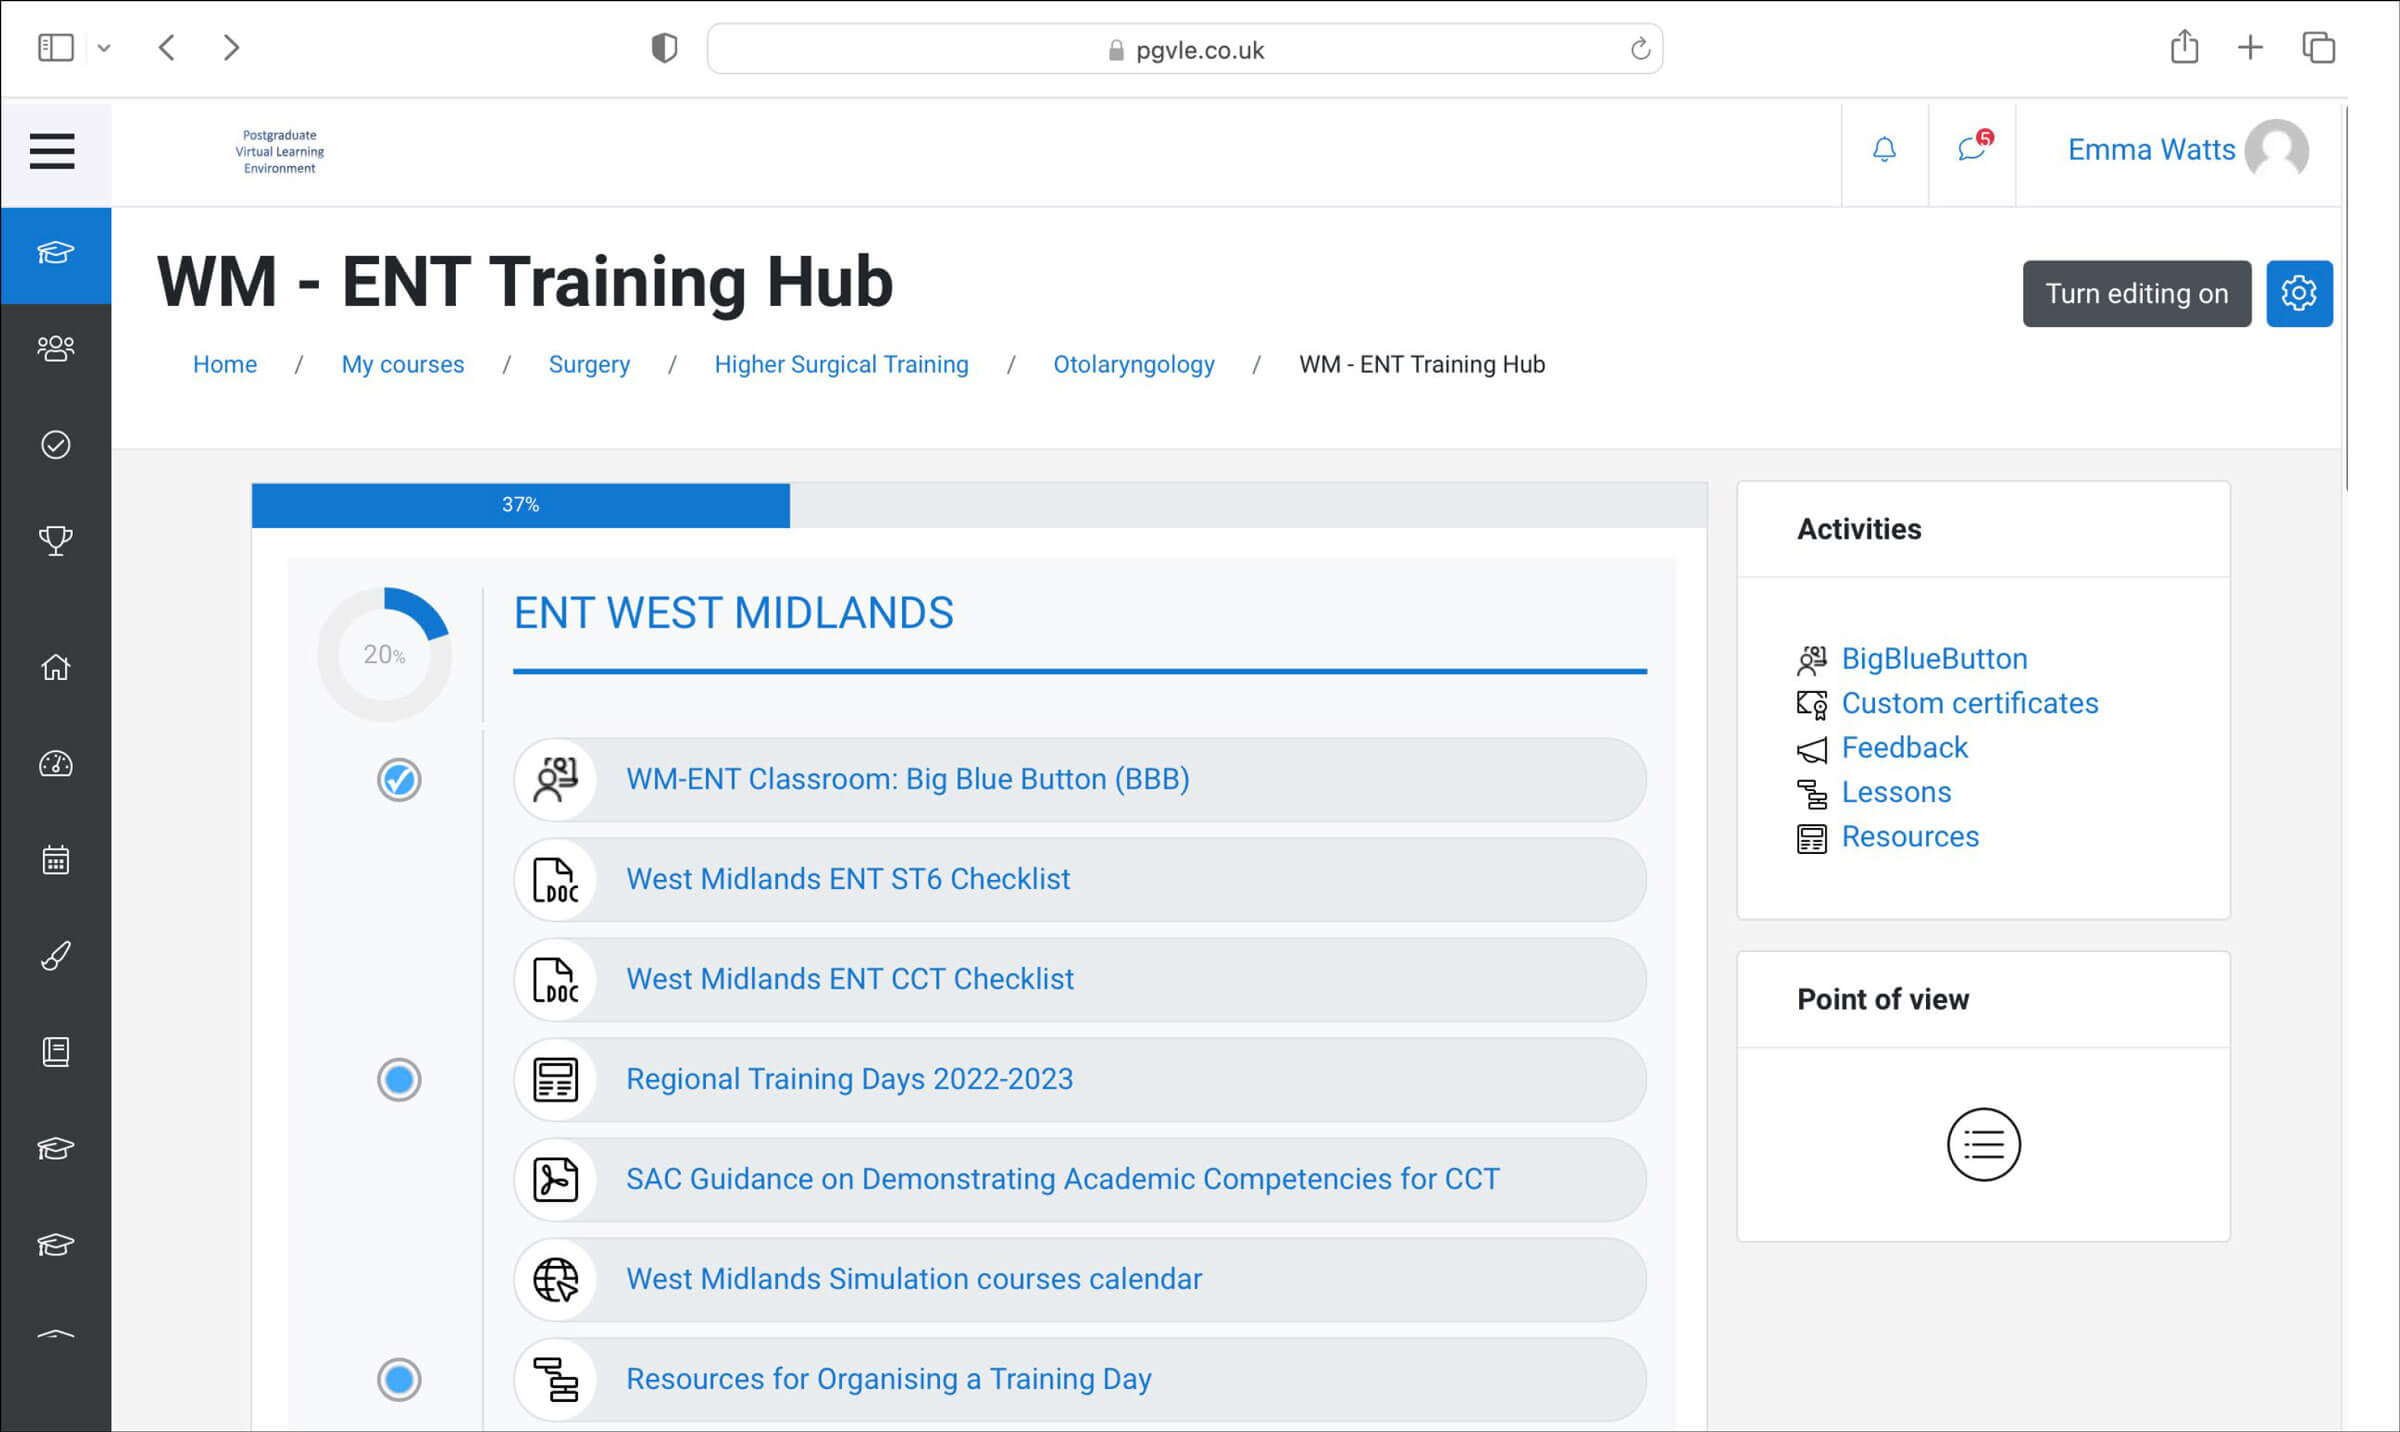Viewport: 2400px width, 1432px height.
Task: Toggle completion for WM-ENT Classroom BBB
Action: 399,779
